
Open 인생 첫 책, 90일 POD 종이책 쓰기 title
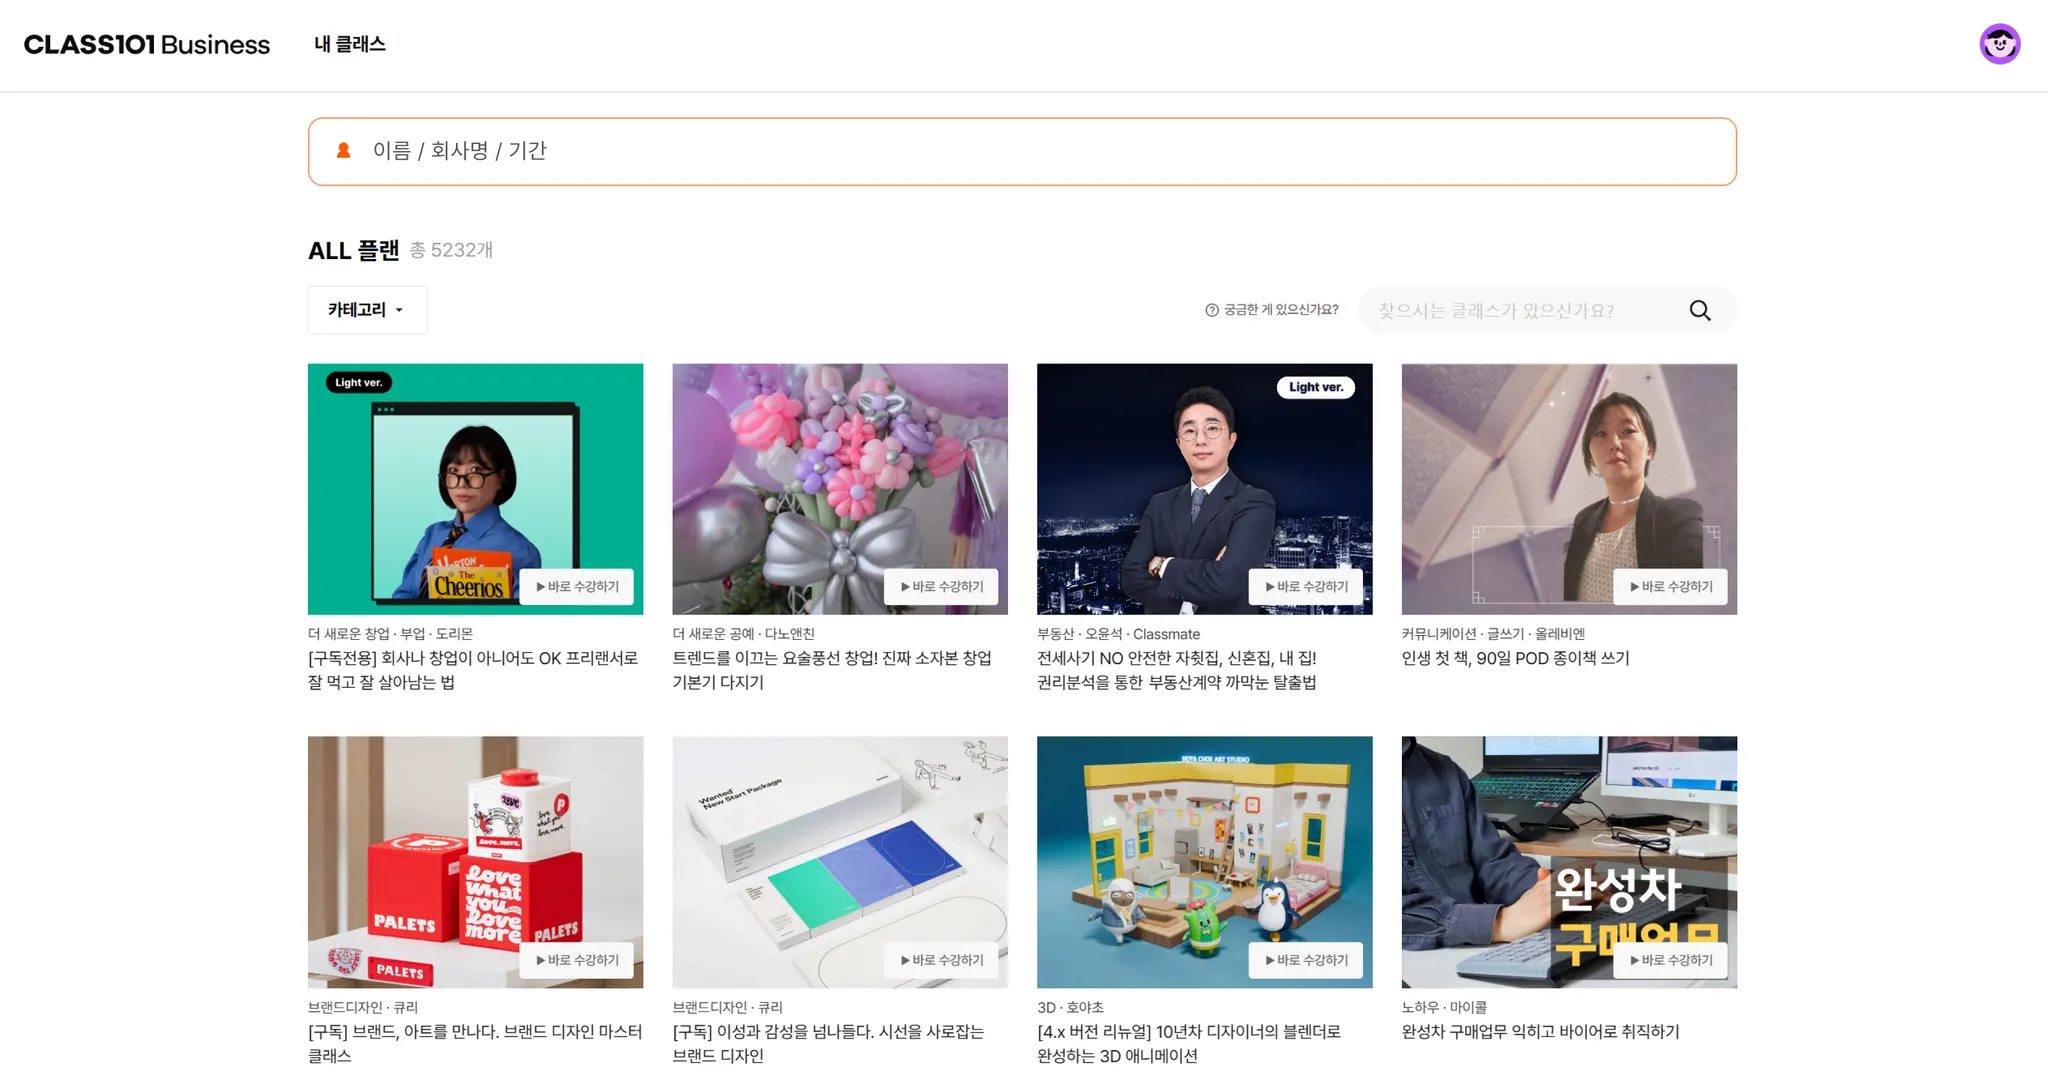coord(1515,658)
